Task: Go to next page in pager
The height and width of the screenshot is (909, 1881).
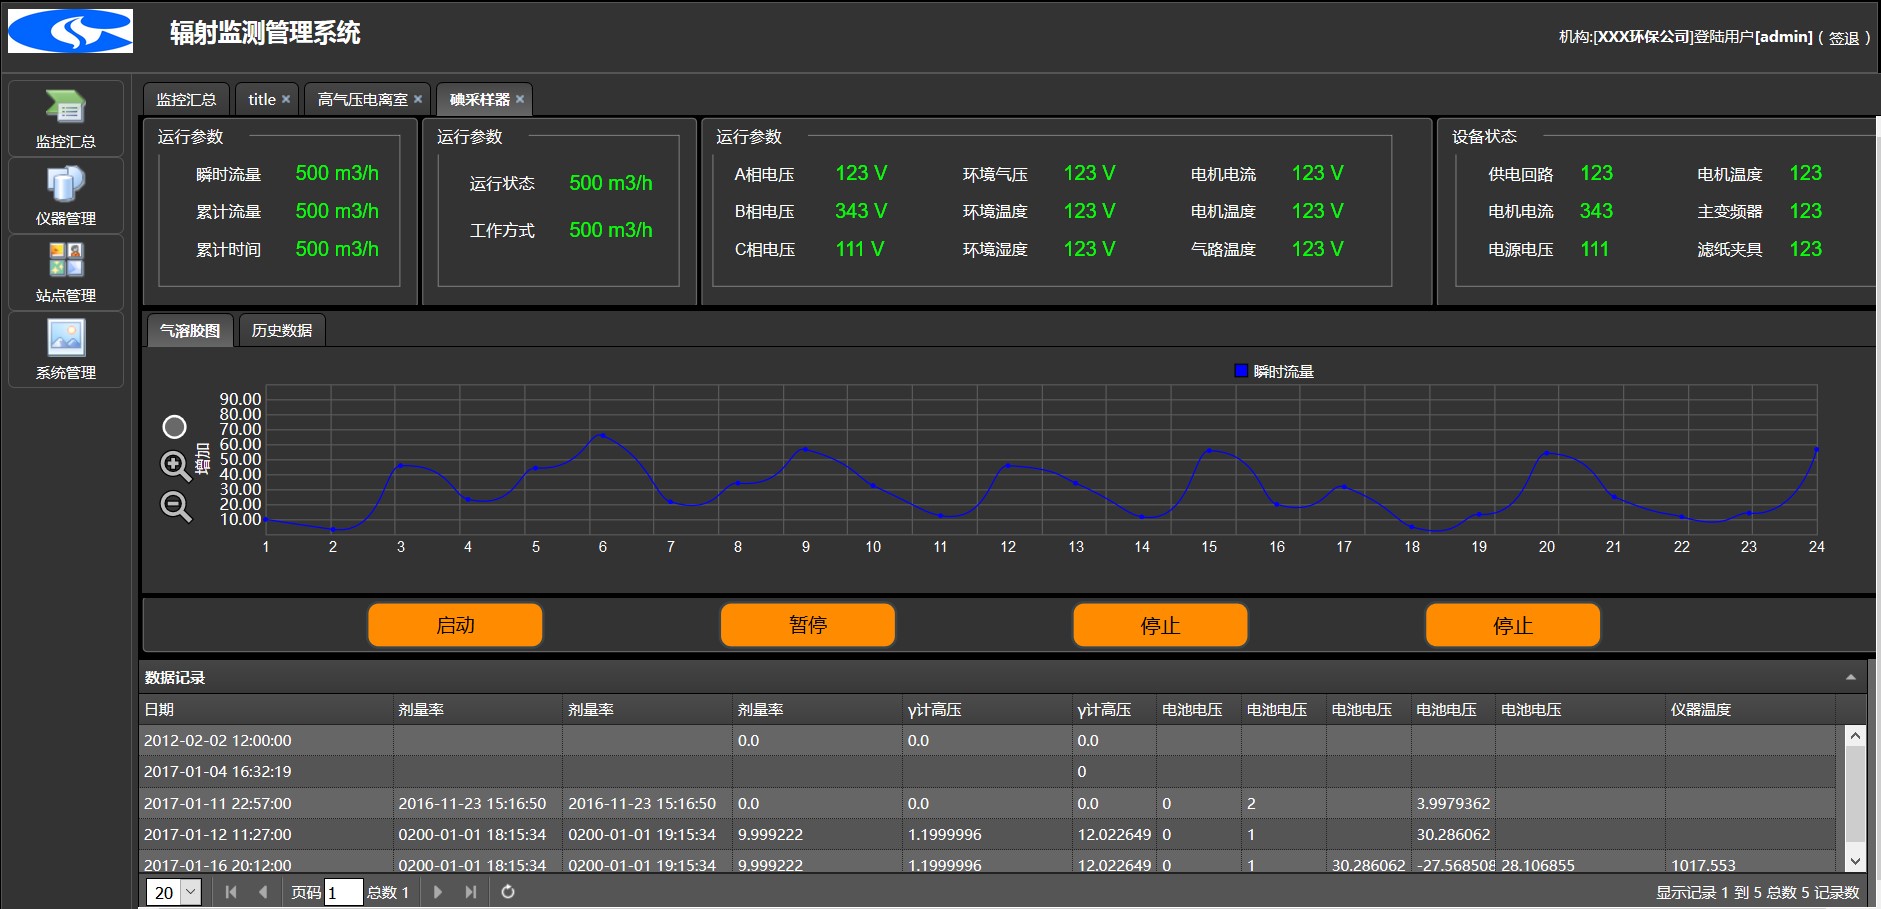Action: 437,892
